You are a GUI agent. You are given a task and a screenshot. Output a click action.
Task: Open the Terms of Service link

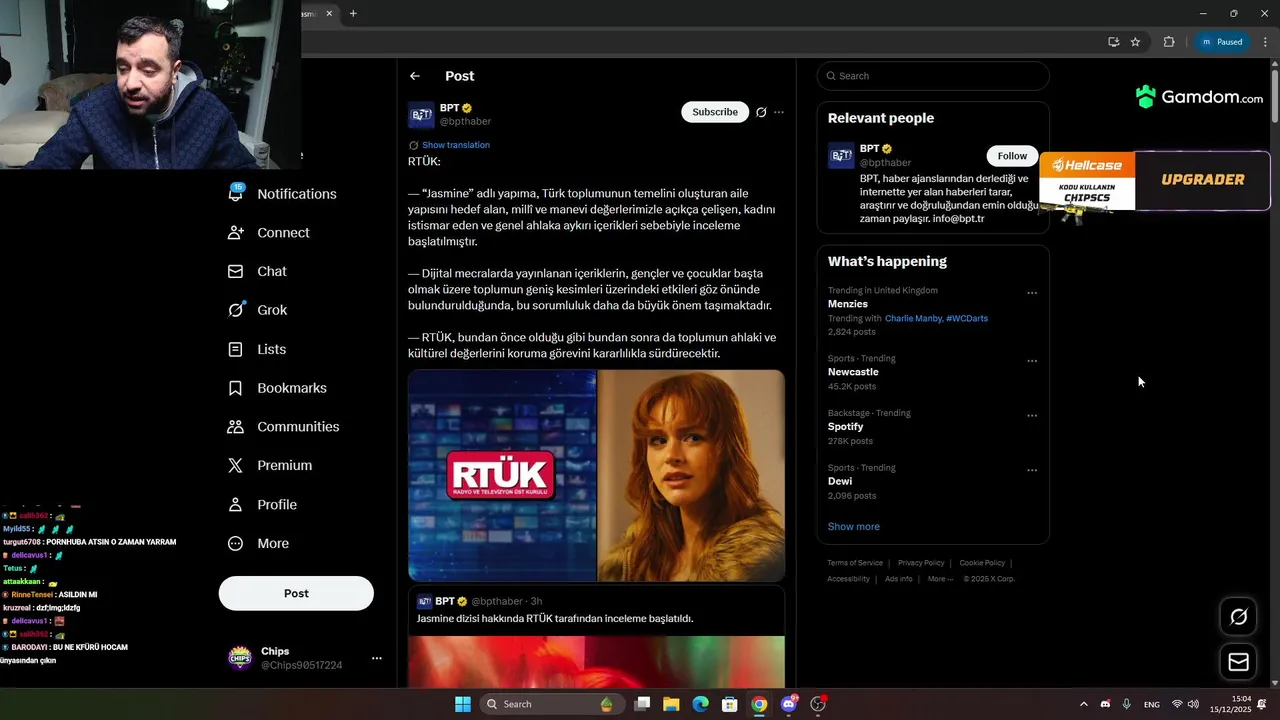[855, 563]
